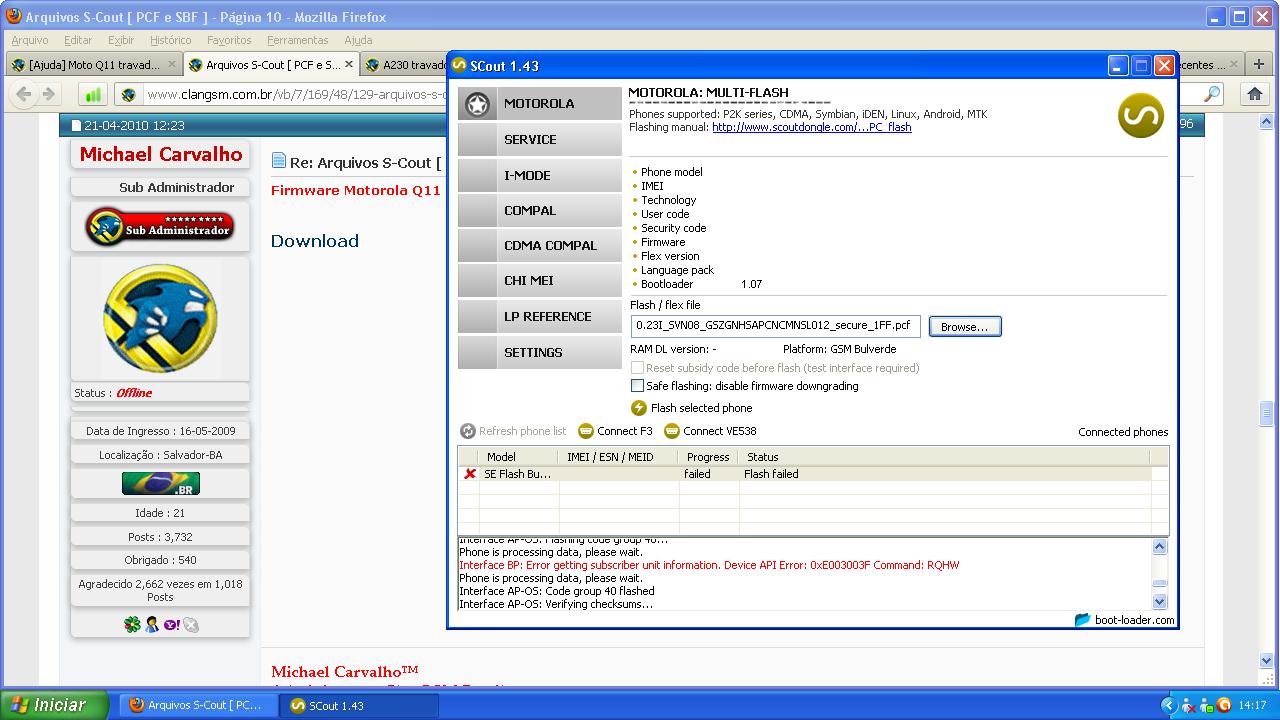1280x720 pixels.
Task: Click the Refresh phone list icon
Action: [x=468, y=432]
